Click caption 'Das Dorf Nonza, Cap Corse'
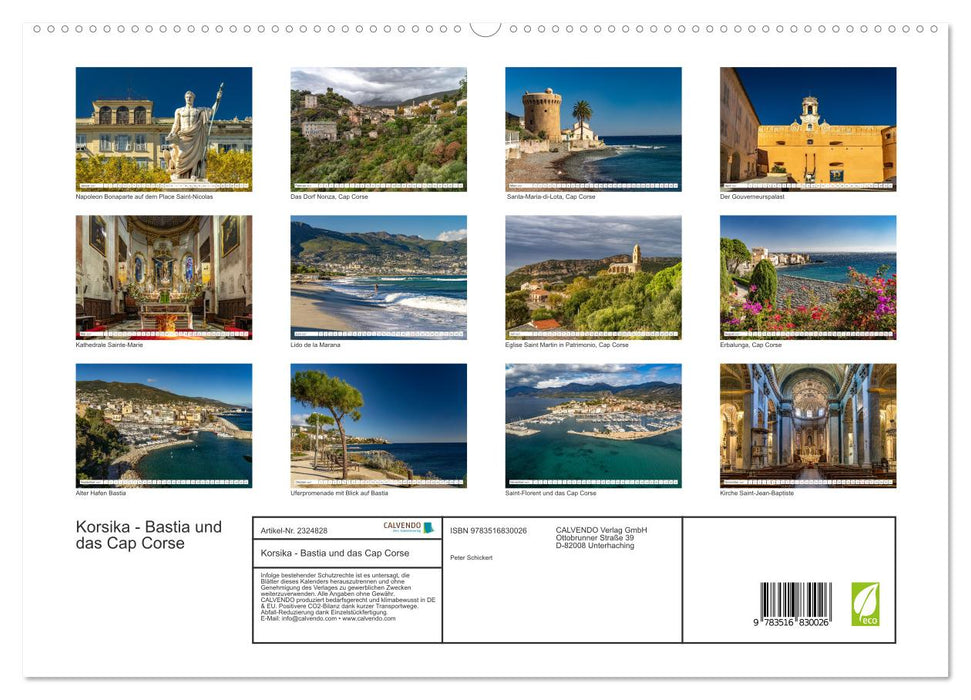Viewport: 971px width, 700px height. [x=329, y=196]
